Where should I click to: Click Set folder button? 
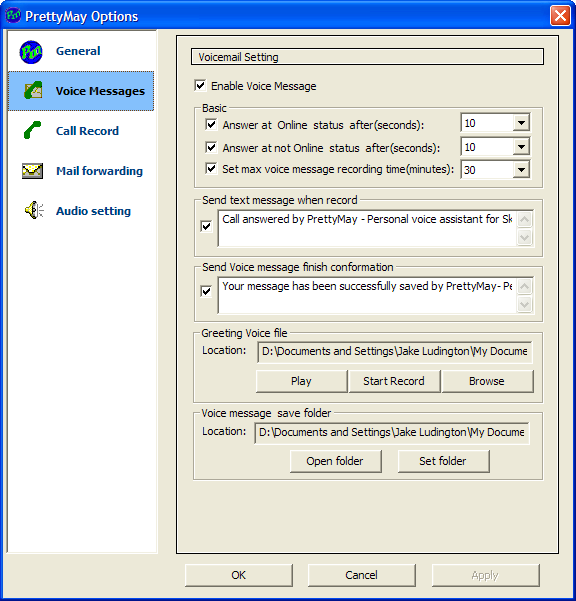click(443, 461)
